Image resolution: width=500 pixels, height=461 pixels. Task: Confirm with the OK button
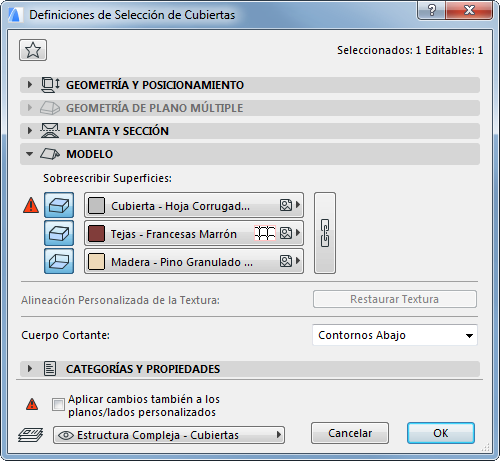441,433
